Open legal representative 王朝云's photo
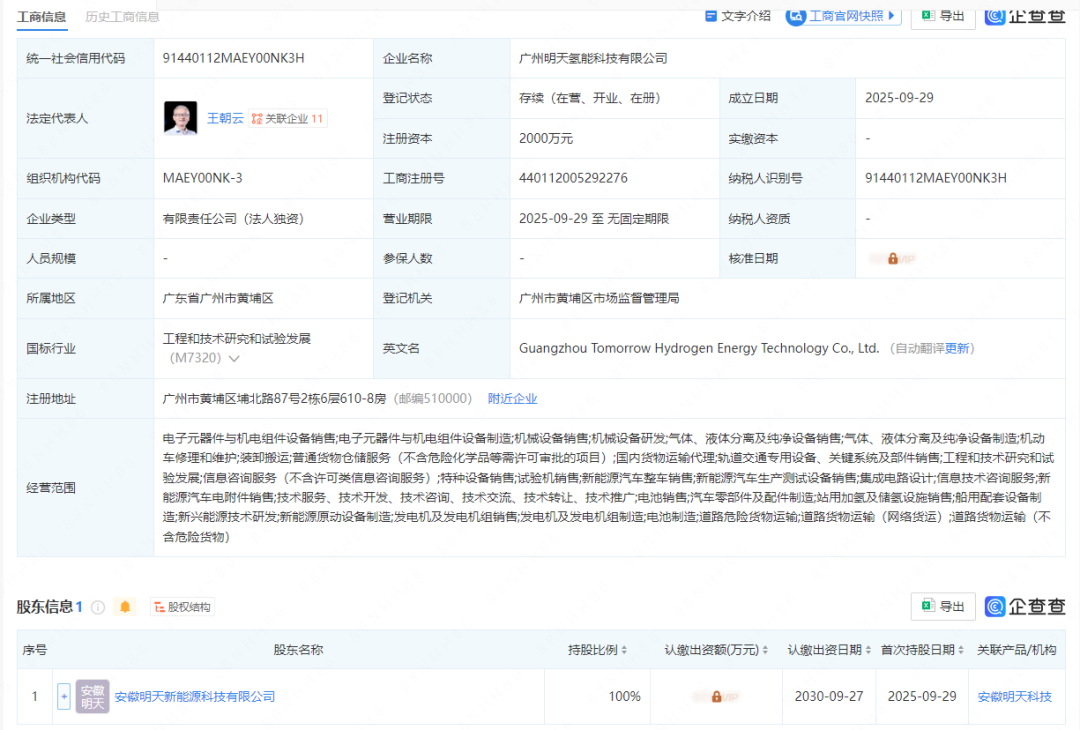Viewport: 1080px width, 730px height. click(180, 118)
